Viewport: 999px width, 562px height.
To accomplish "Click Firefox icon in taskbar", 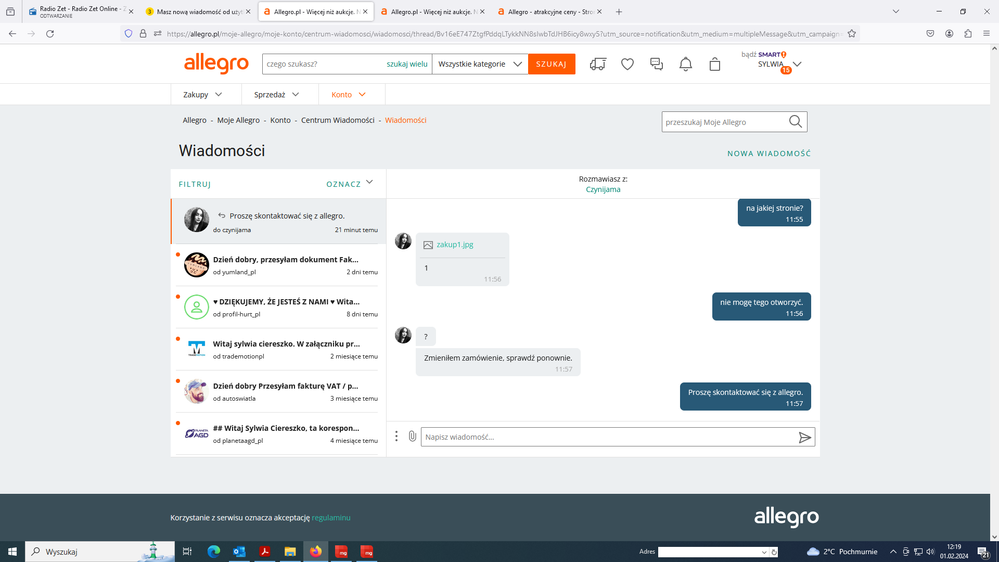I will tap(315, 551).
